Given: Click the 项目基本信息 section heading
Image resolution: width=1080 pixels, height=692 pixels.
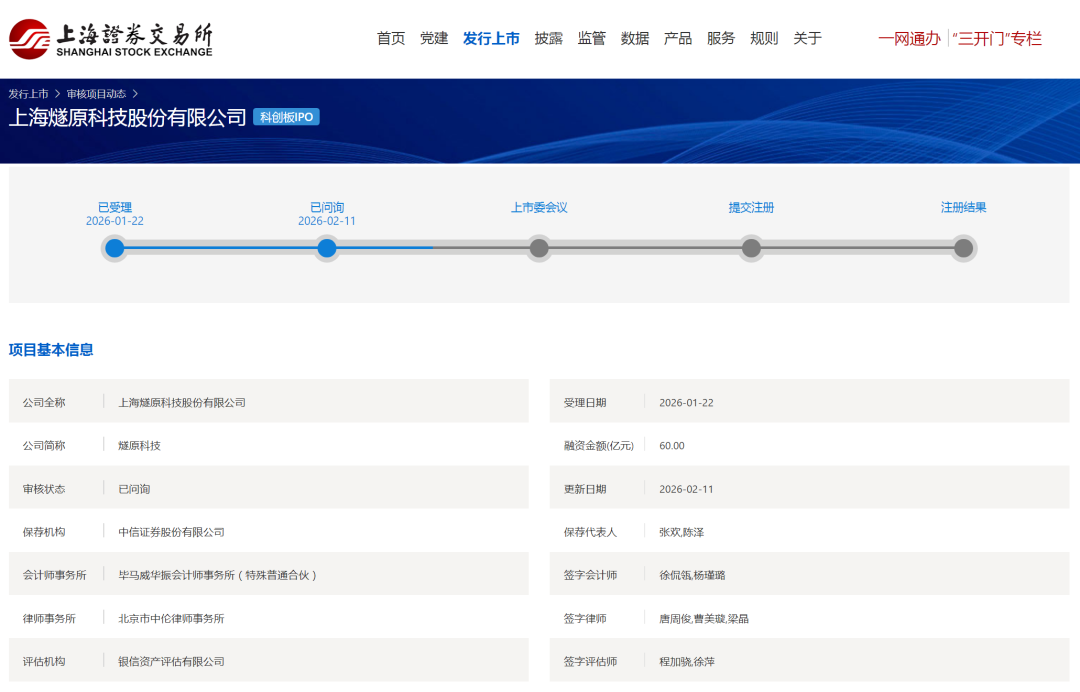Looking at the screenshot, I should (51, 350).
